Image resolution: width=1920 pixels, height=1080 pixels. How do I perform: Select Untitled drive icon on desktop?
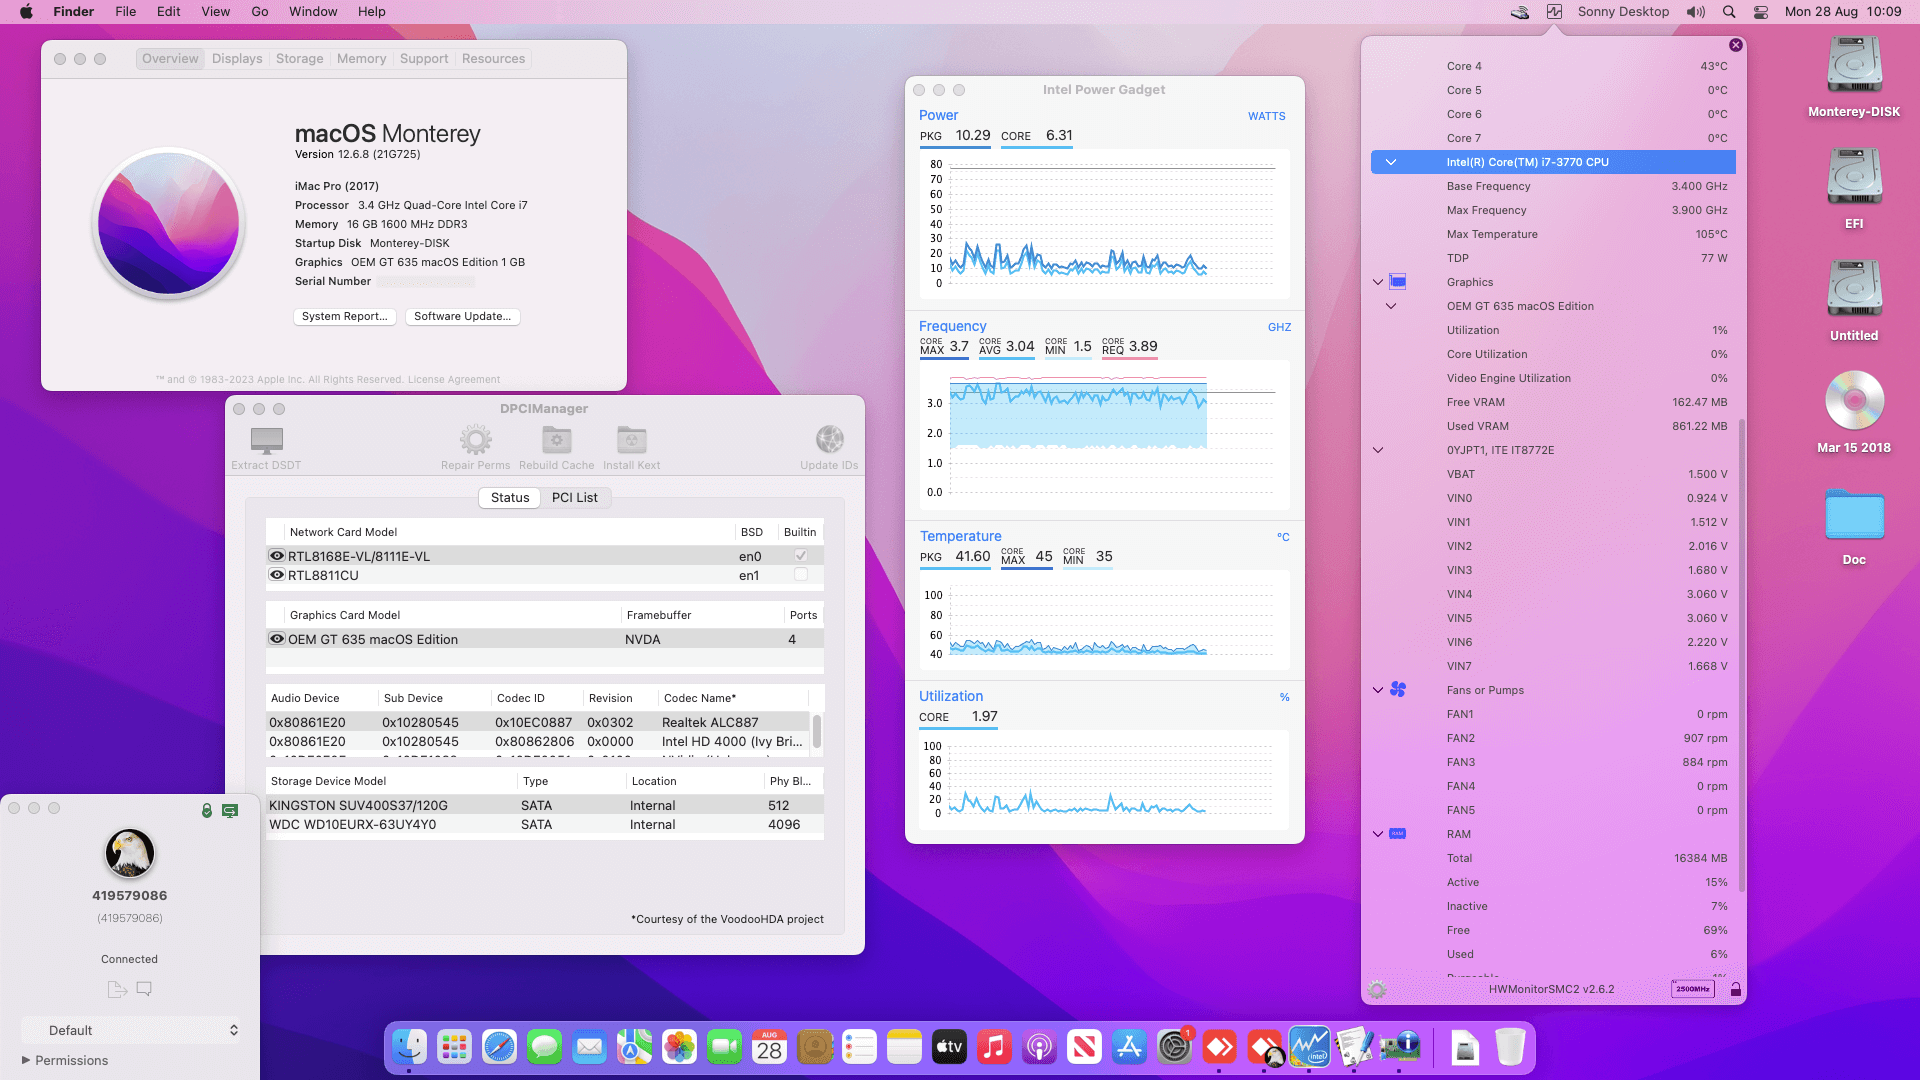(x=1854, y=290)
